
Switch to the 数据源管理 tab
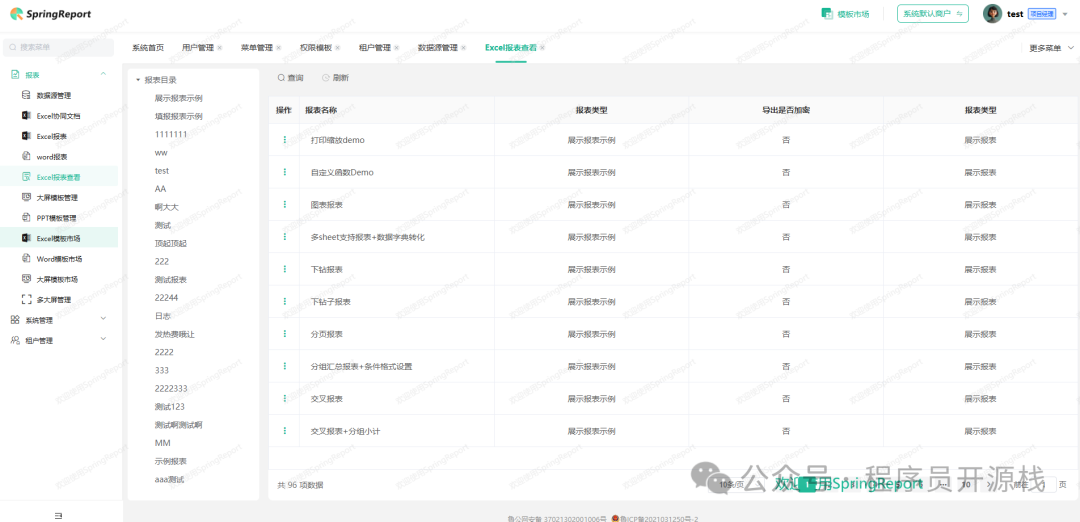click(438, 48)
